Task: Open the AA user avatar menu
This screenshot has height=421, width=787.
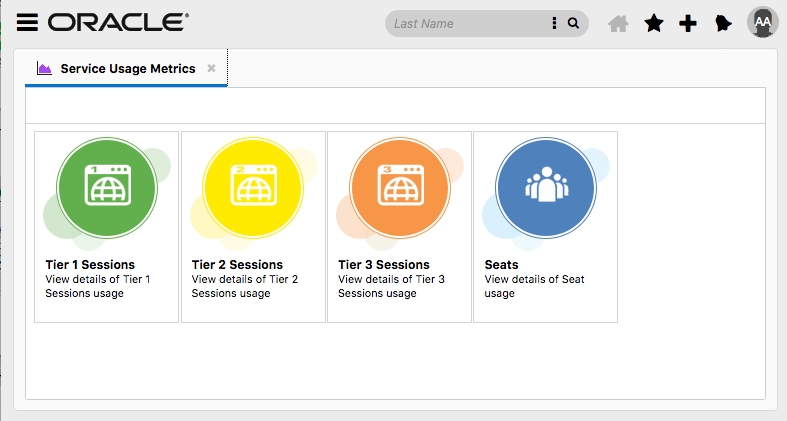Action: click(762, 23)
